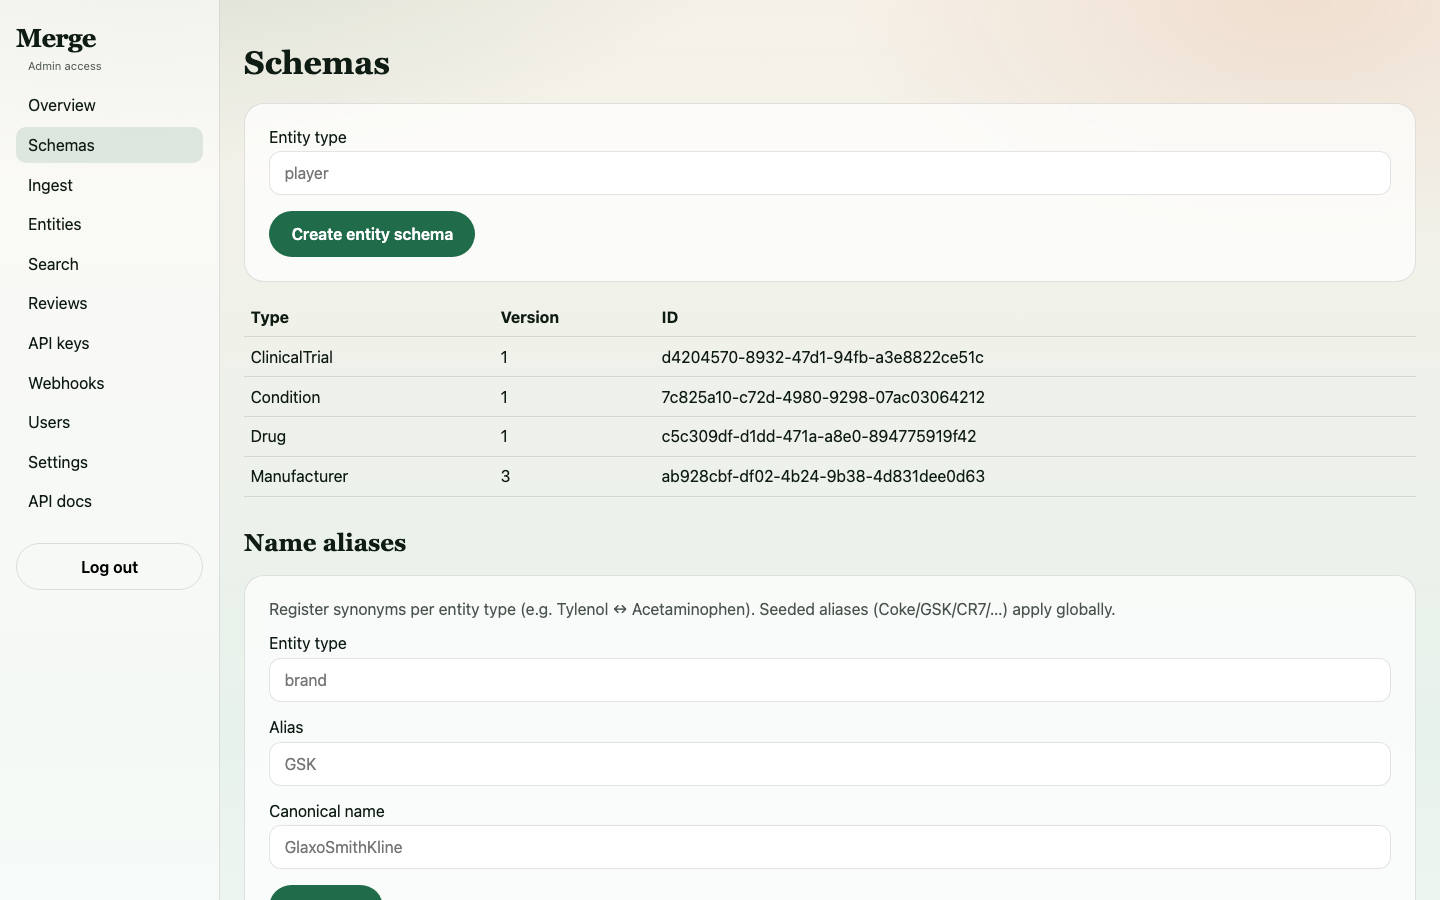Screen dimensions: 1440x900
Task: Select the ClinicalTrial type cell
Action: click(x=291, y=357)
